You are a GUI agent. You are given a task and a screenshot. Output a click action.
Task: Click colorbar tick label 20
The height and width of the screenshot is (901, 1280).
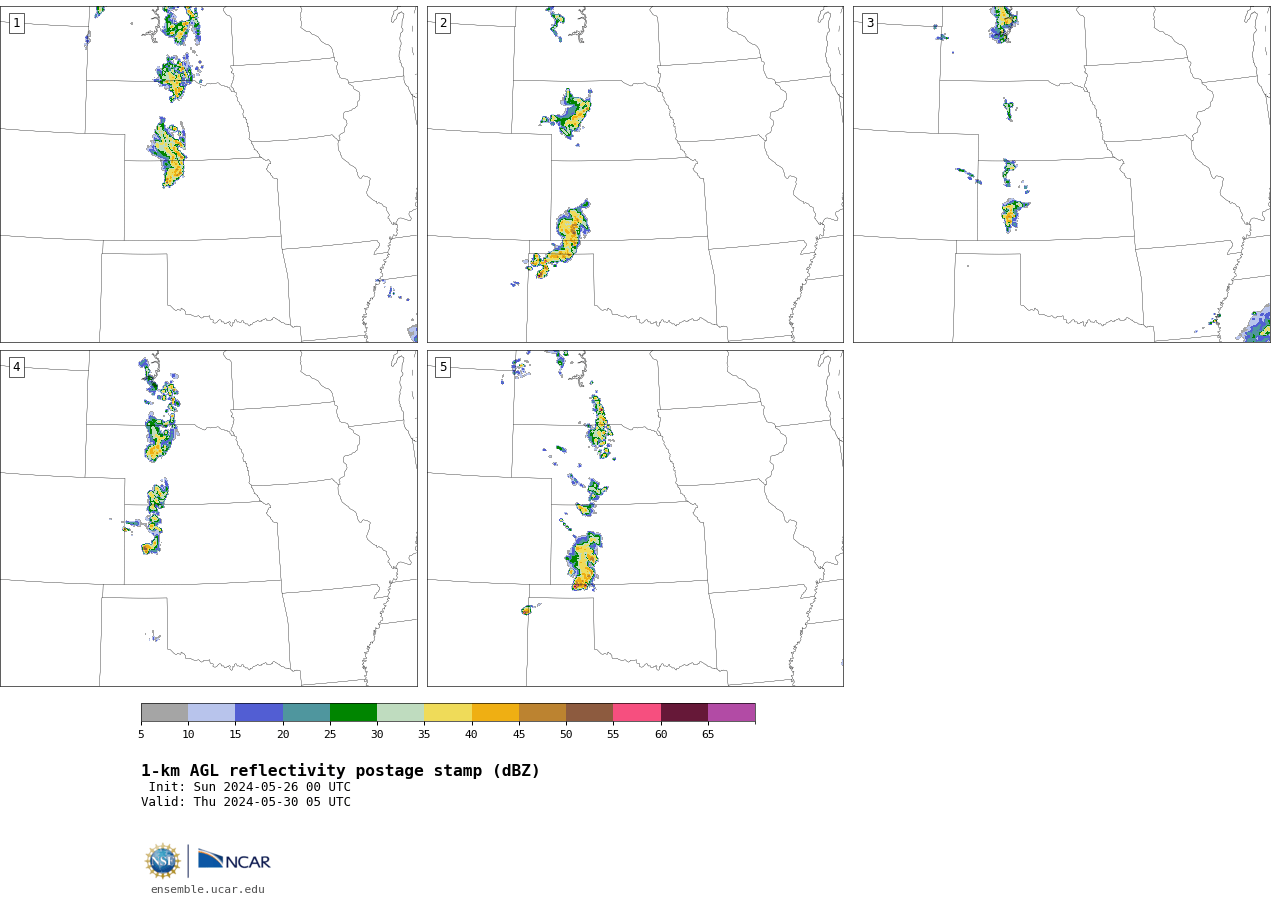(x=283, y=735)
